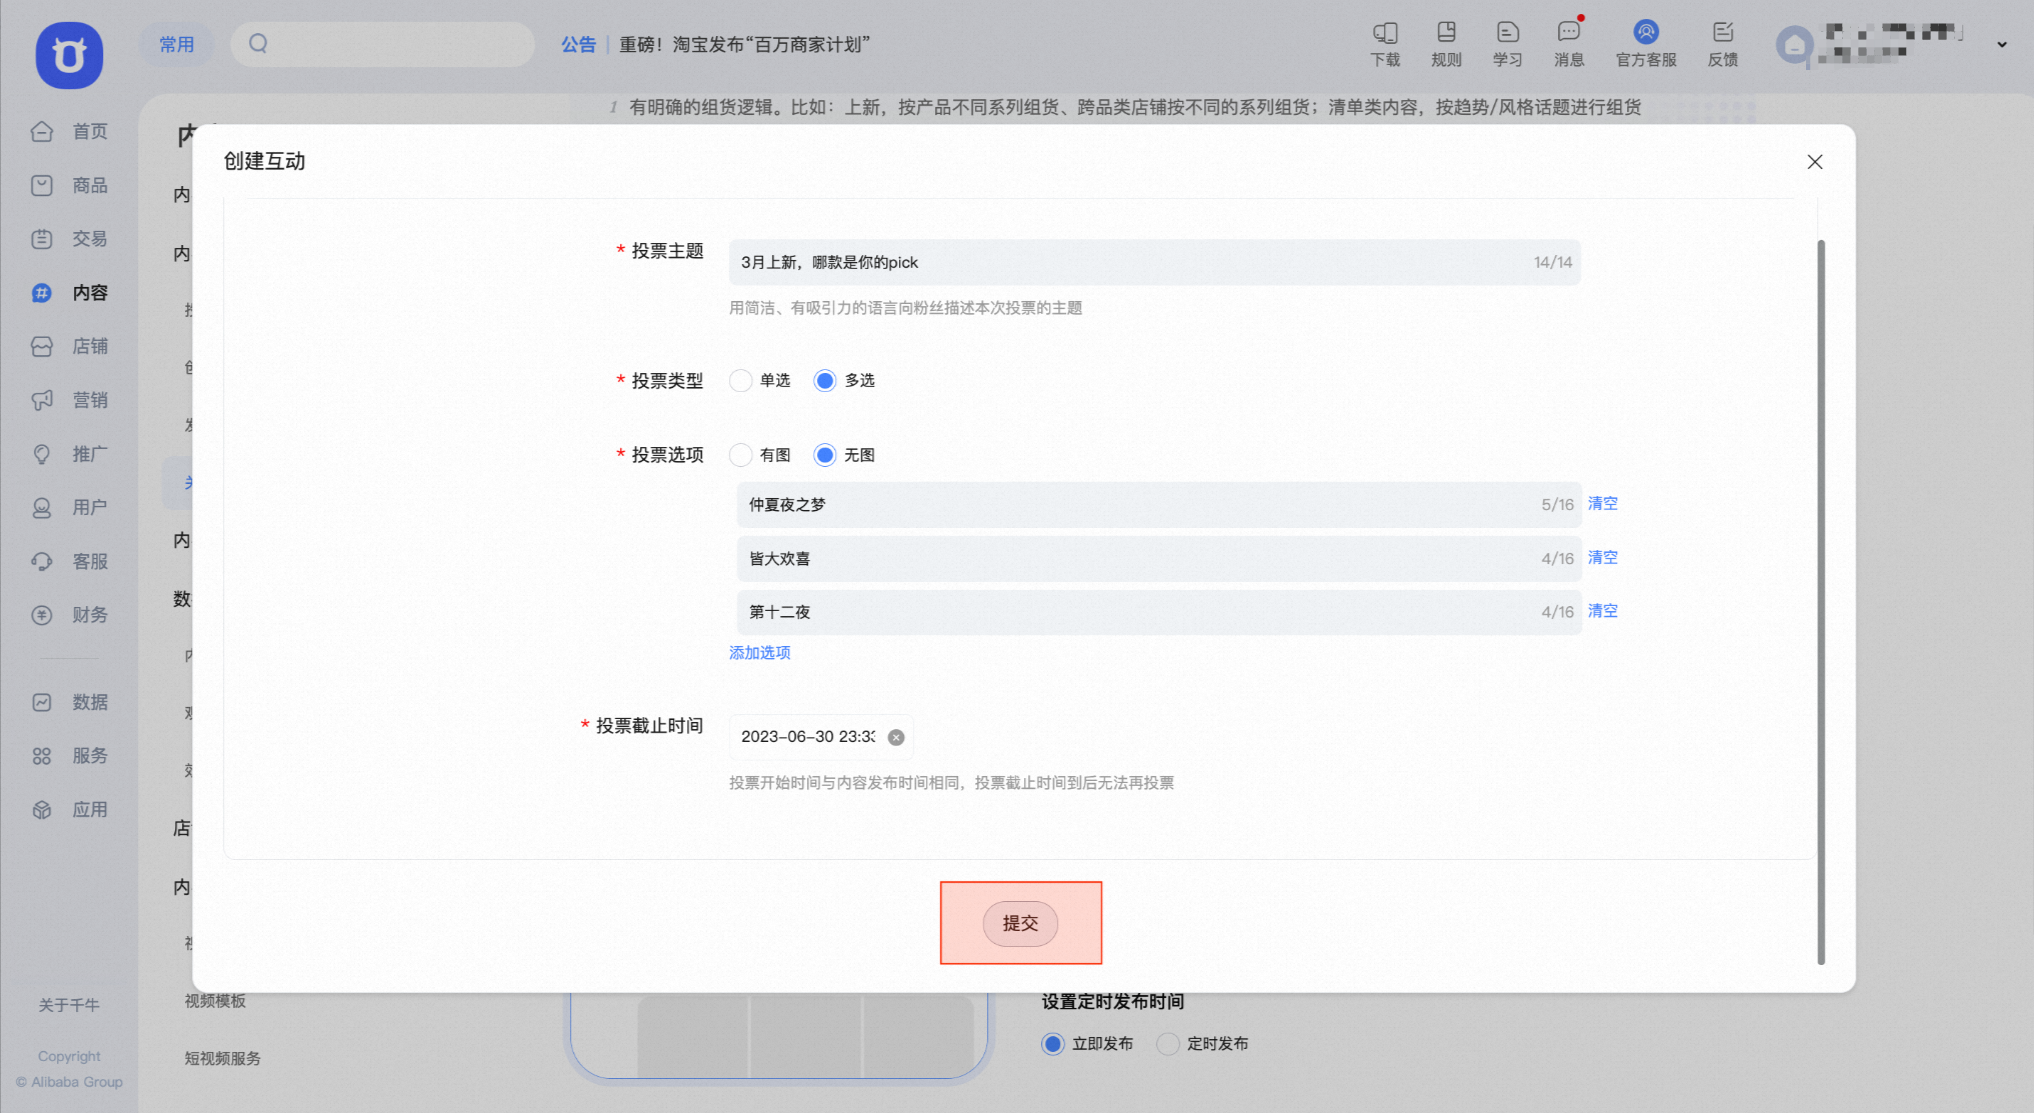Open the 投票截止时间 date picker
Screen dimensions: 2034x1113
point(821,737)
